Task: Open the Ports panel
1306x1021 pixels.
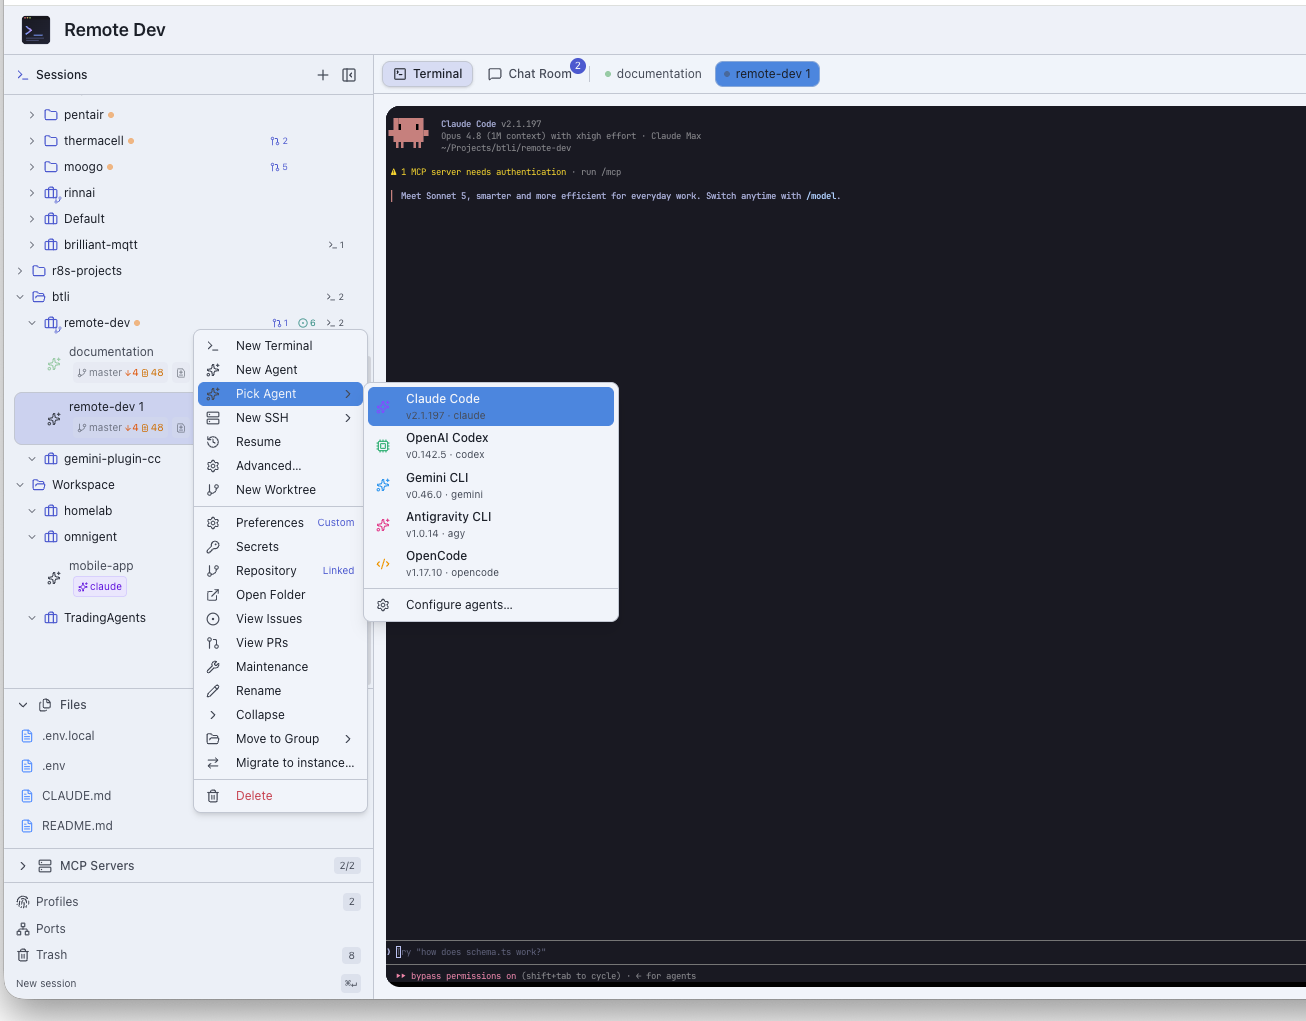Action: [188, 929]
